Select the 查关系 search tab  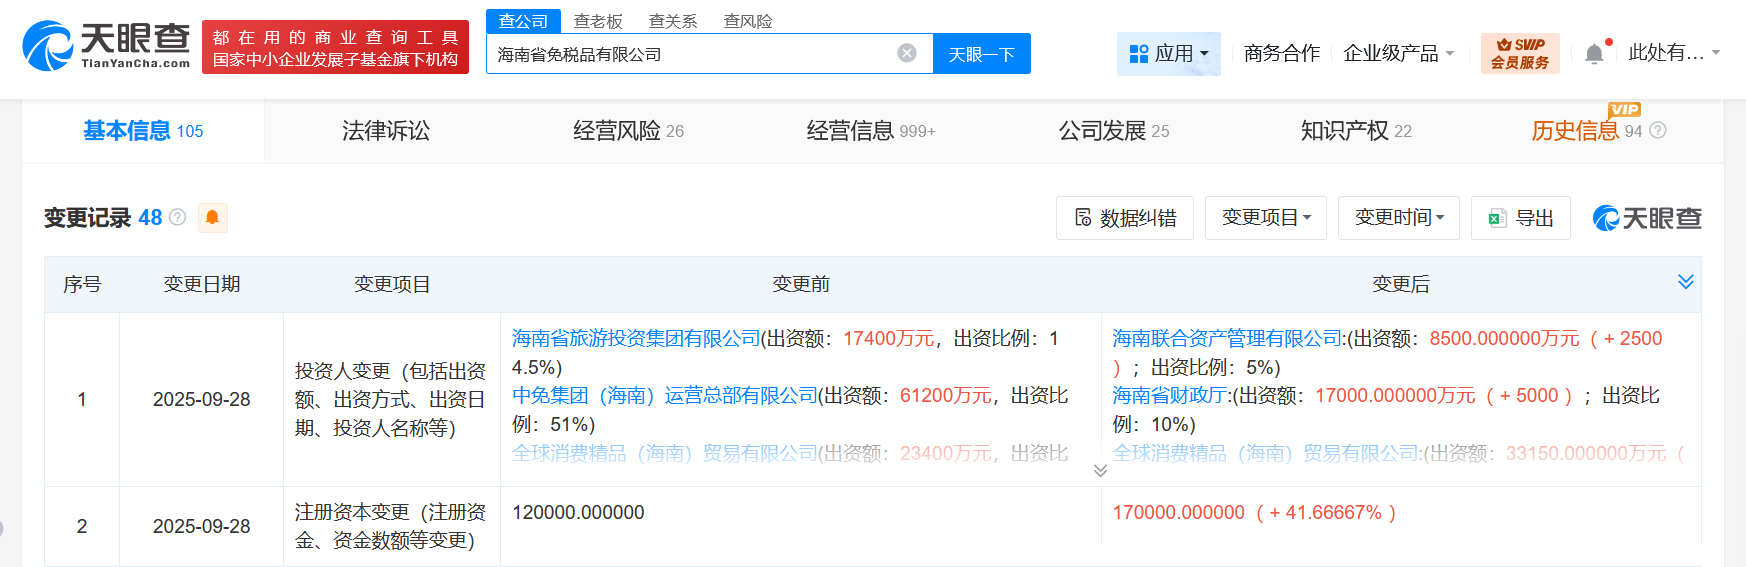(673, 21)
